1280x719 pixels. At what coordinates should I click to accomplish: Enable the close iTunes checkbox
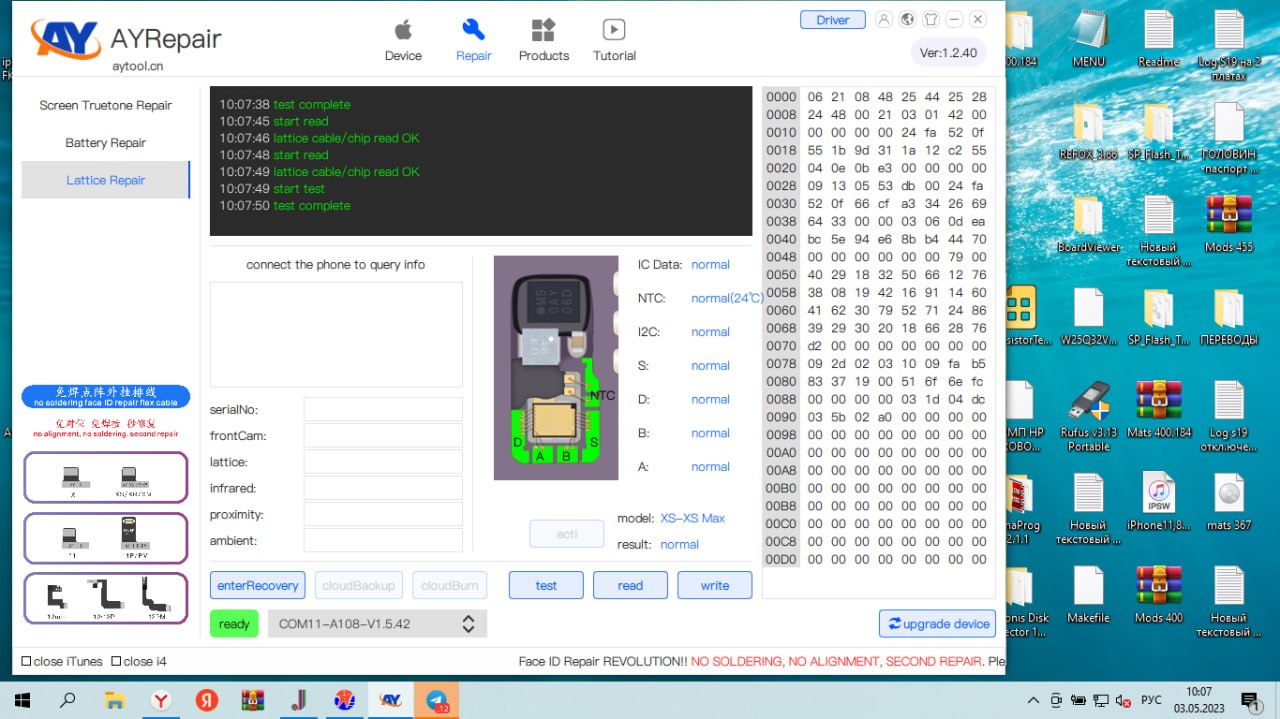pyautogui.click(x=27, y=661)
